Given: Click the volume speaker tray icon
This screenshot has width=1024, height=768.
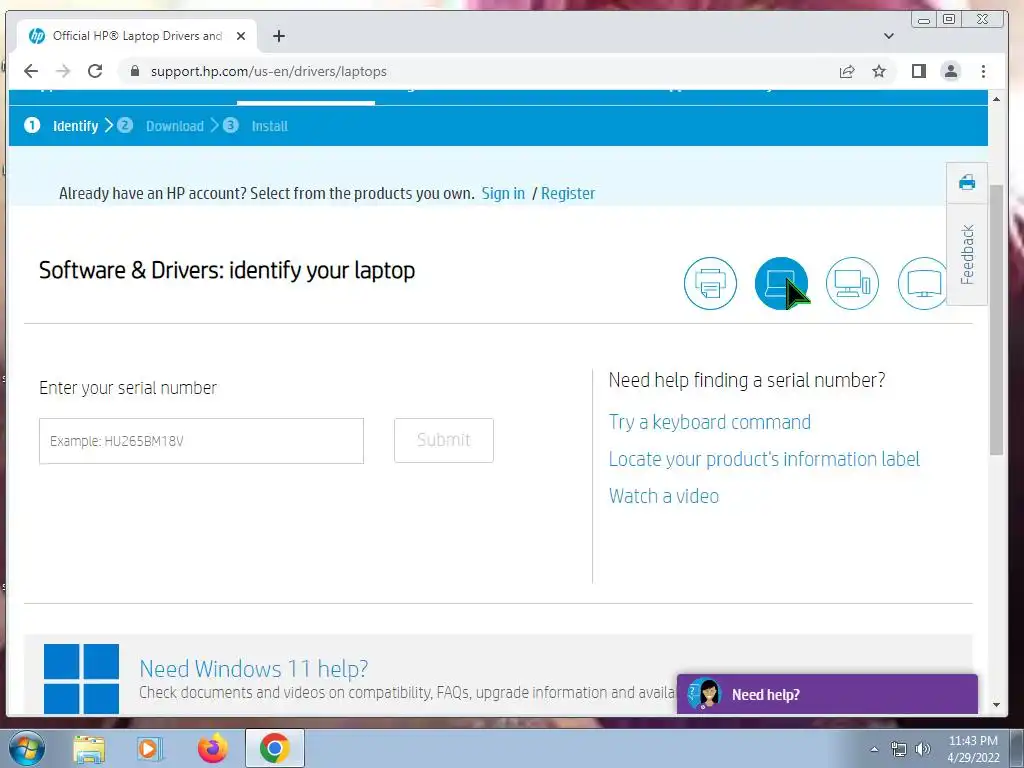Looking at the screenshot, I should [922, 749].
